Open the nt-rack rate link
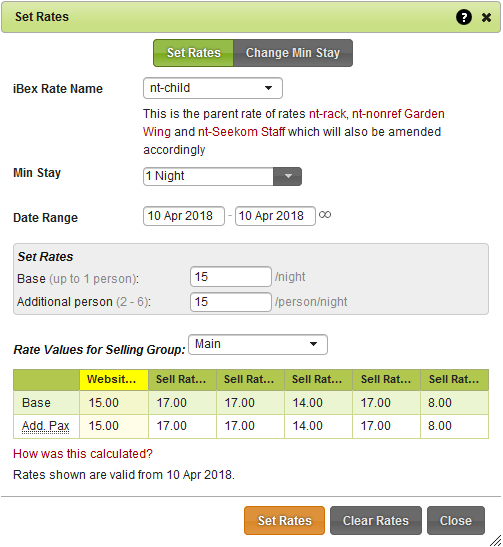The image size is (503, 547). click(328, 114)
